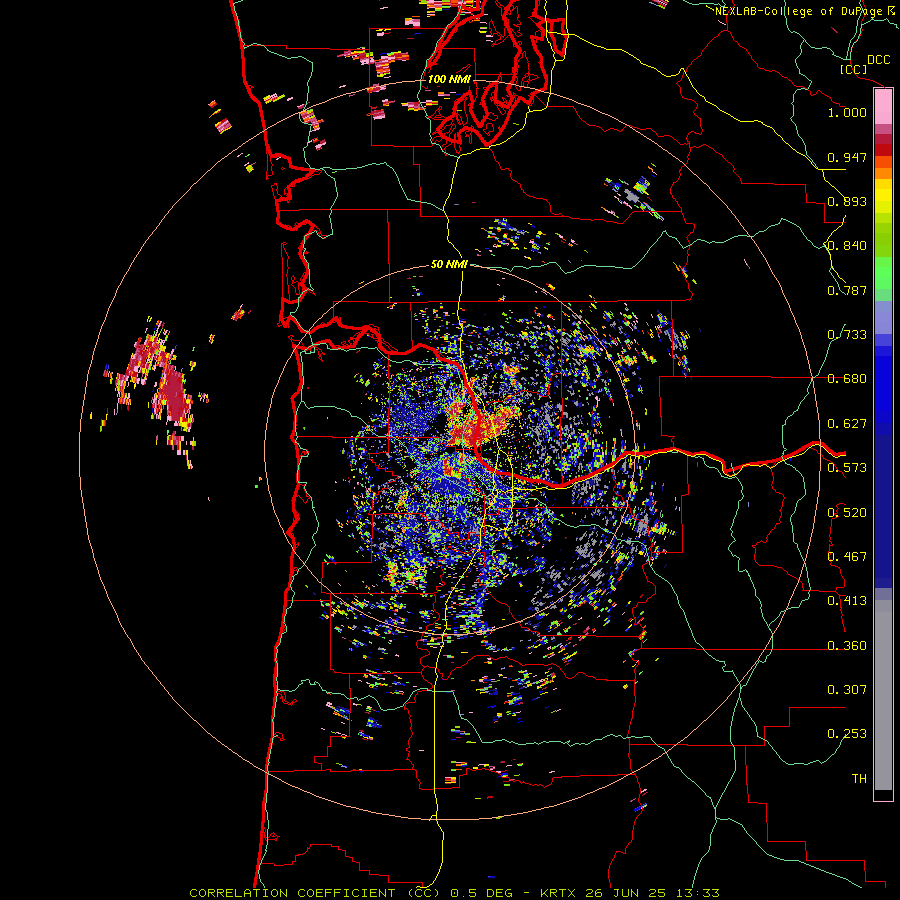The image size is (900, 900).
Task: Click the TH label near the scale bottom
Action: pos(859,779)
